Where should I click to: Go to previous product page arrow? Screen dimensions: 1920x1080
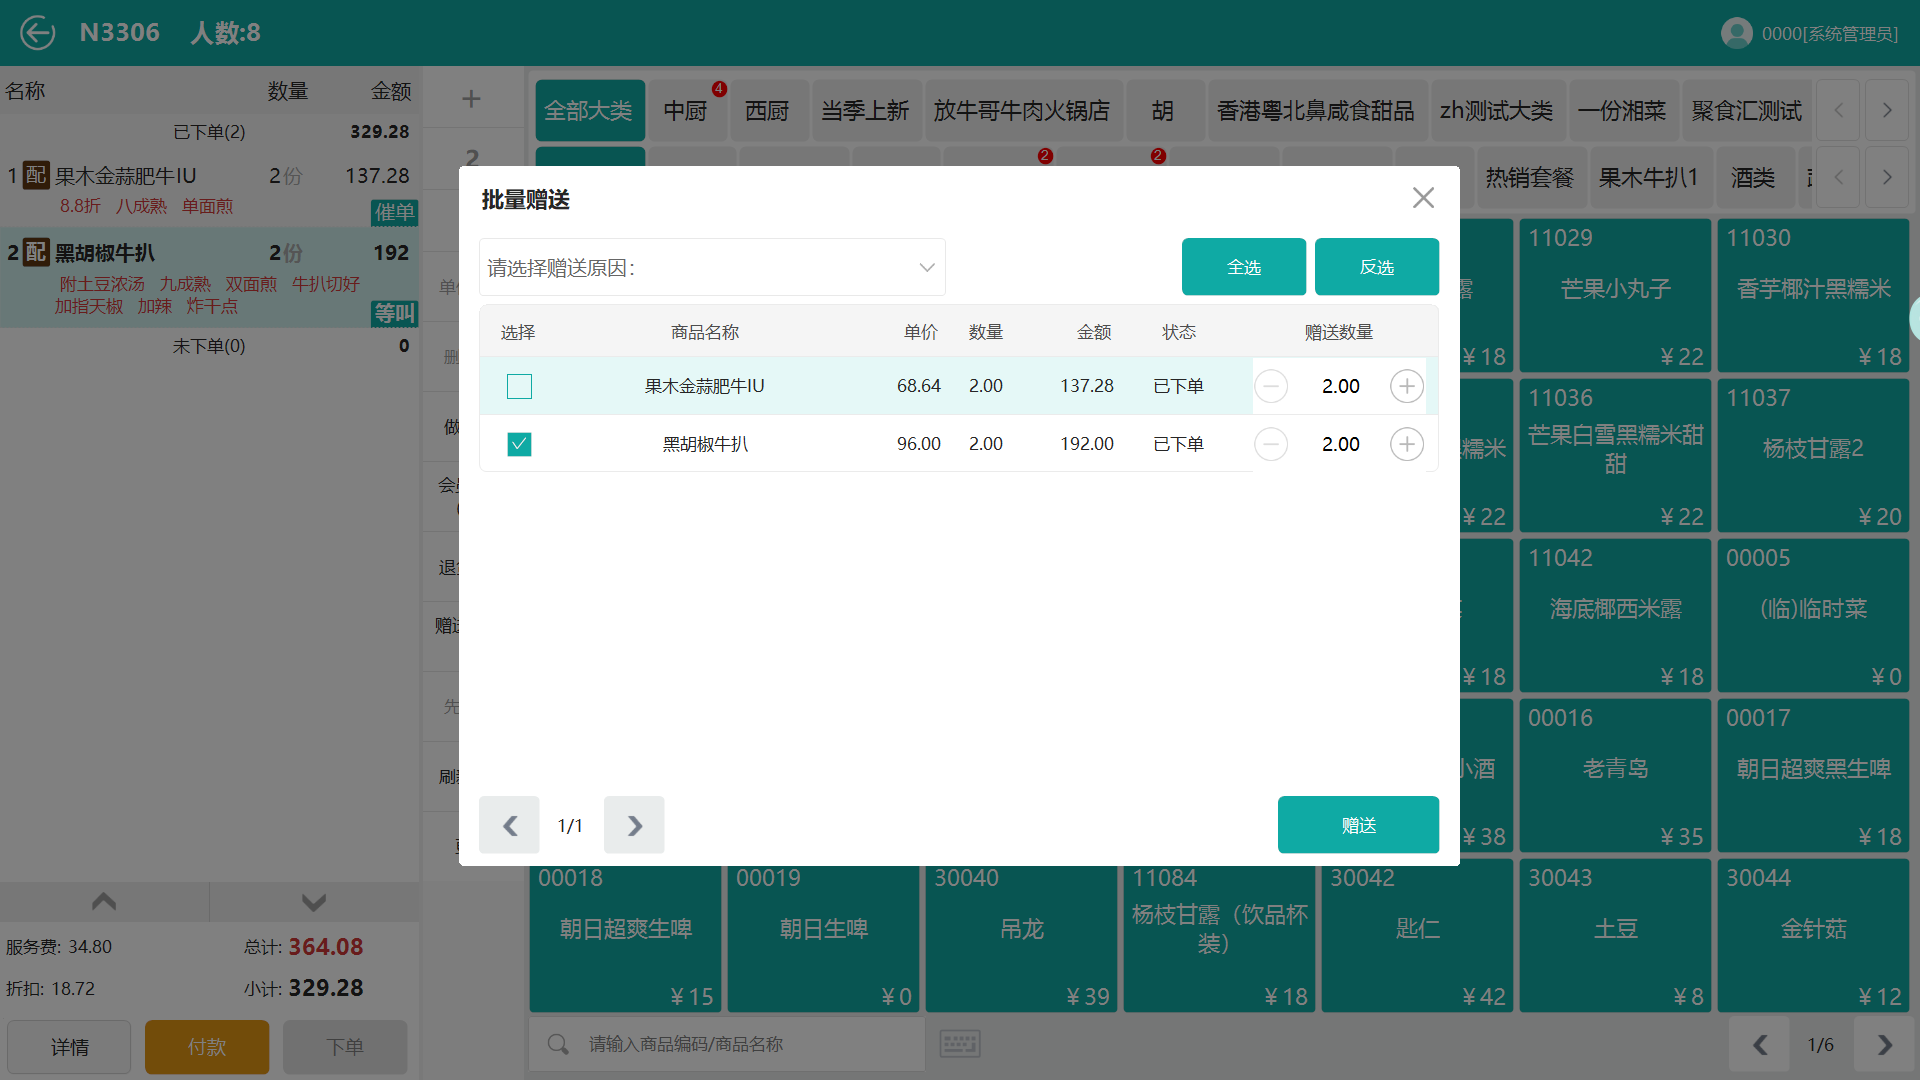(1760, 1045)
